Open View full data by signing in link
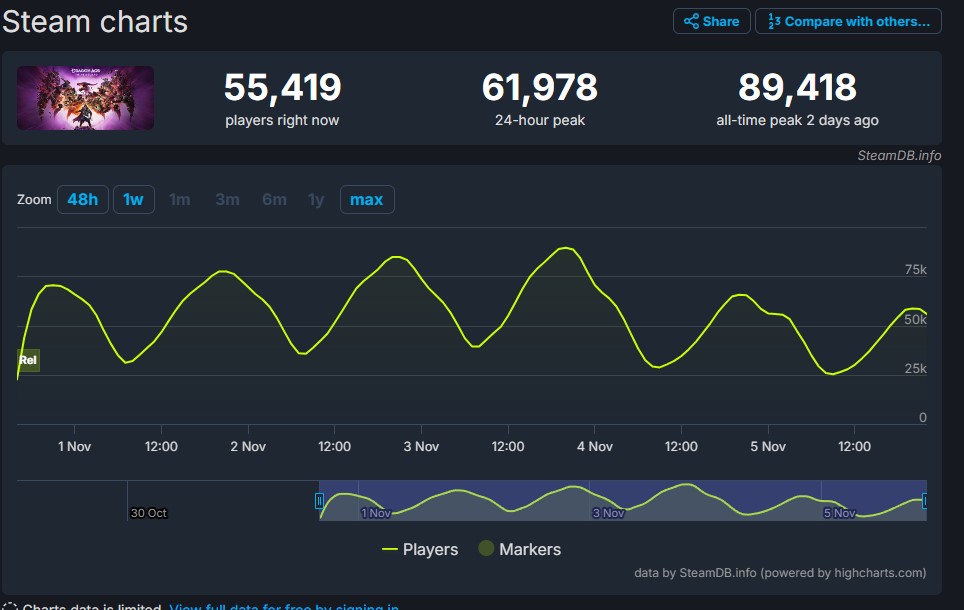 [284, 607]
